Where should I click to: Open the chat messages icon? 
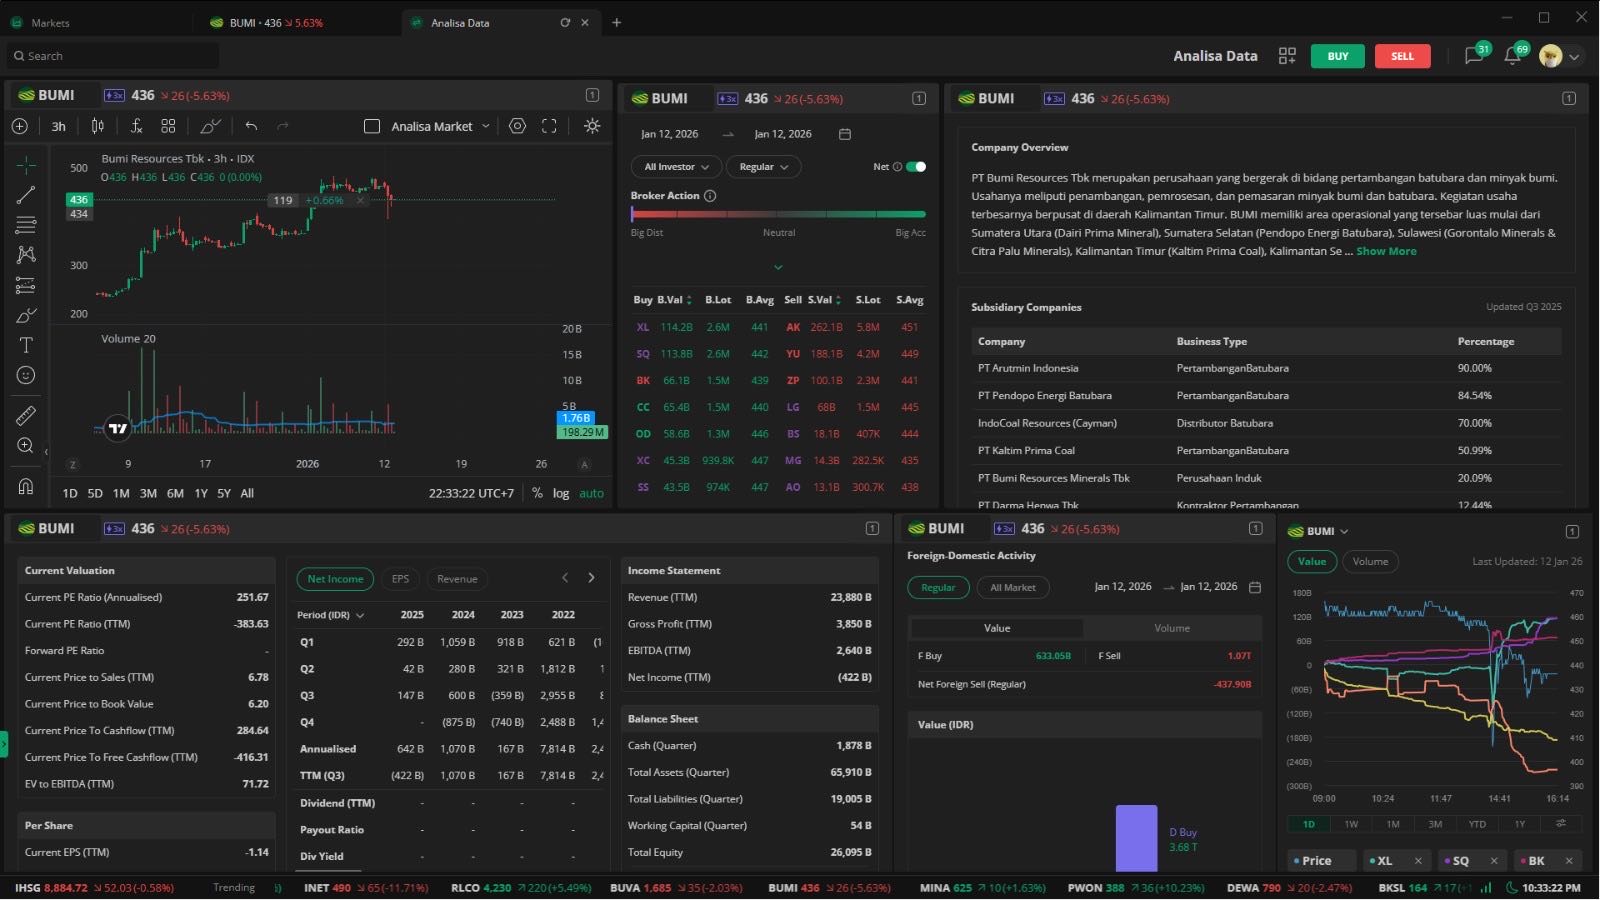click(x=1473, y=56)
